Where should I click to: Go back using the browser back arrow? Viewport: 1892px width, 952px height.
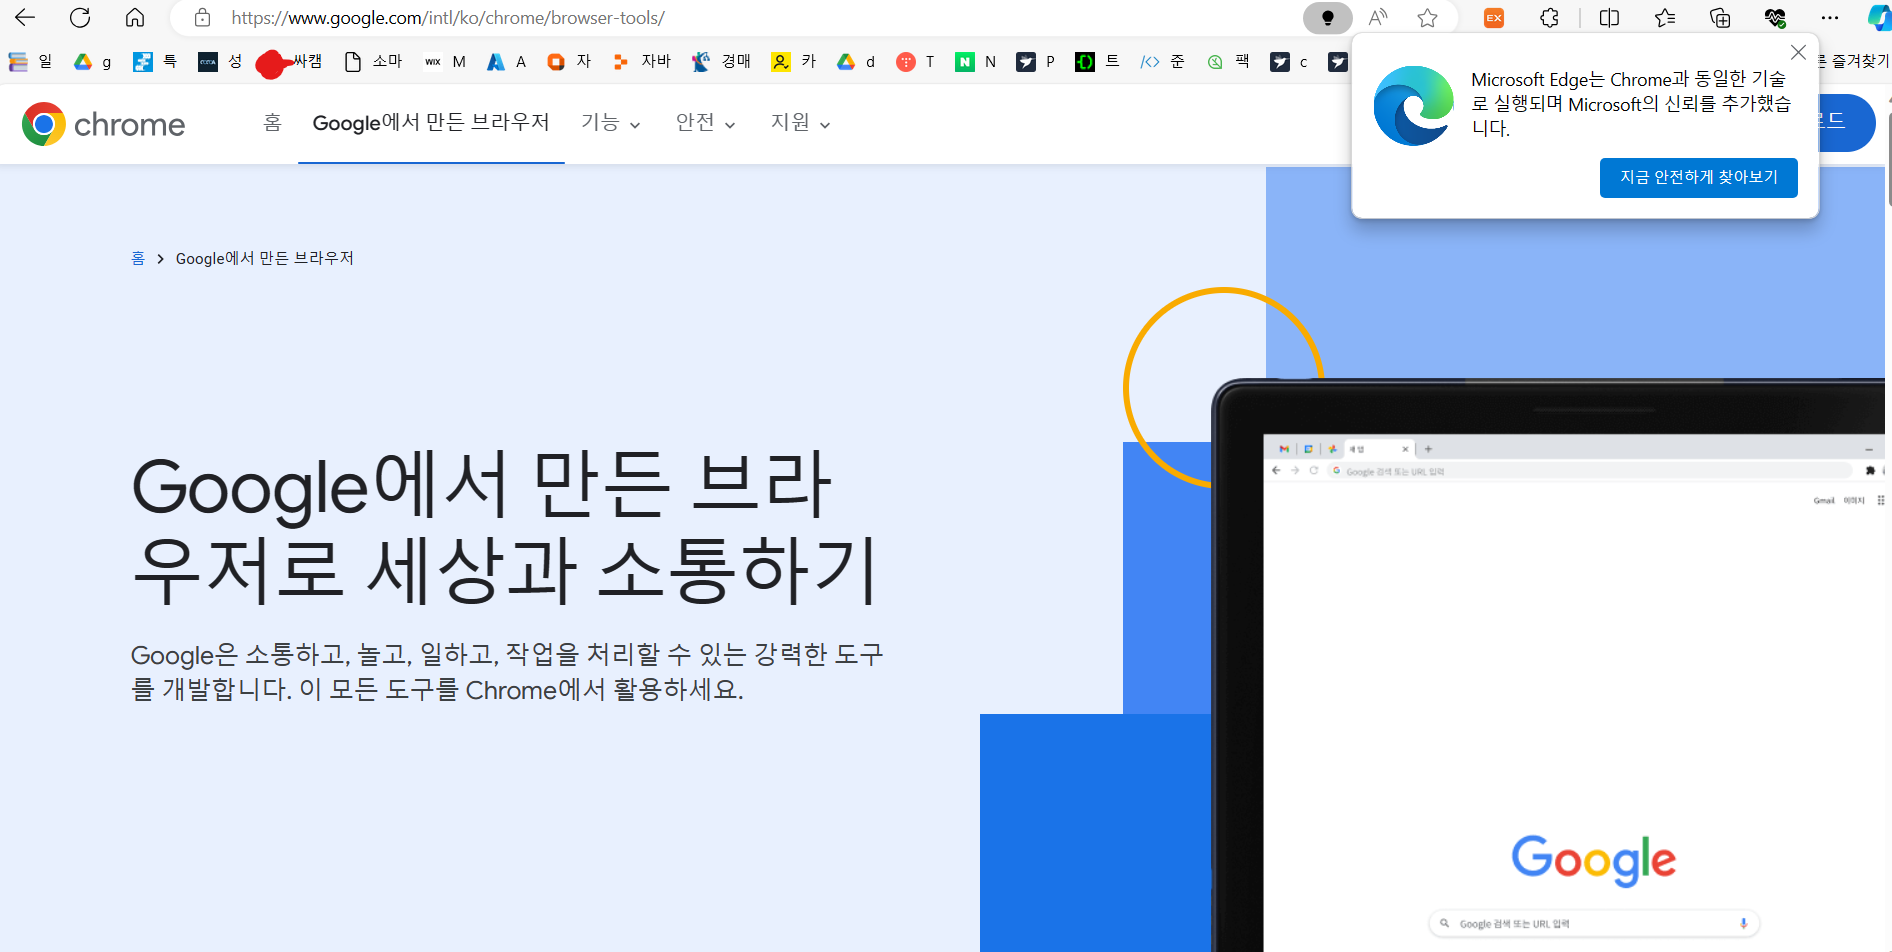[25, 18]
